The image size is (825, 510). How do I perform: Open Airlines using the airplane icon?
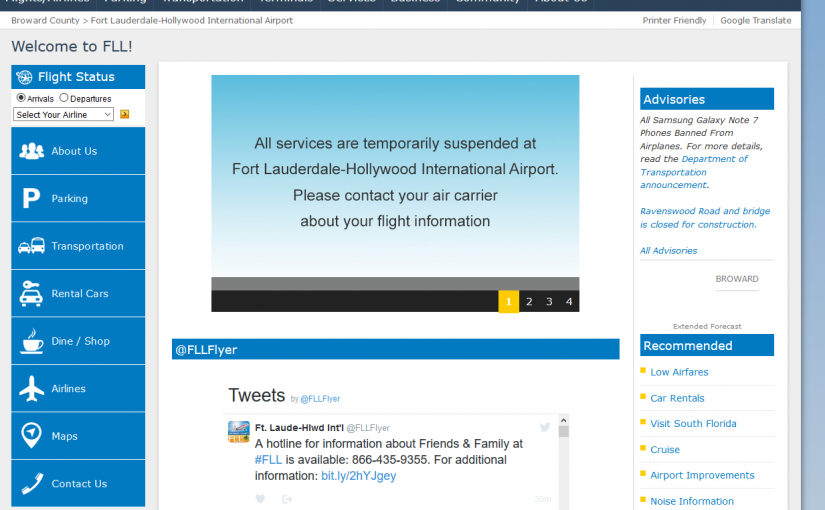tap(32, 389)
